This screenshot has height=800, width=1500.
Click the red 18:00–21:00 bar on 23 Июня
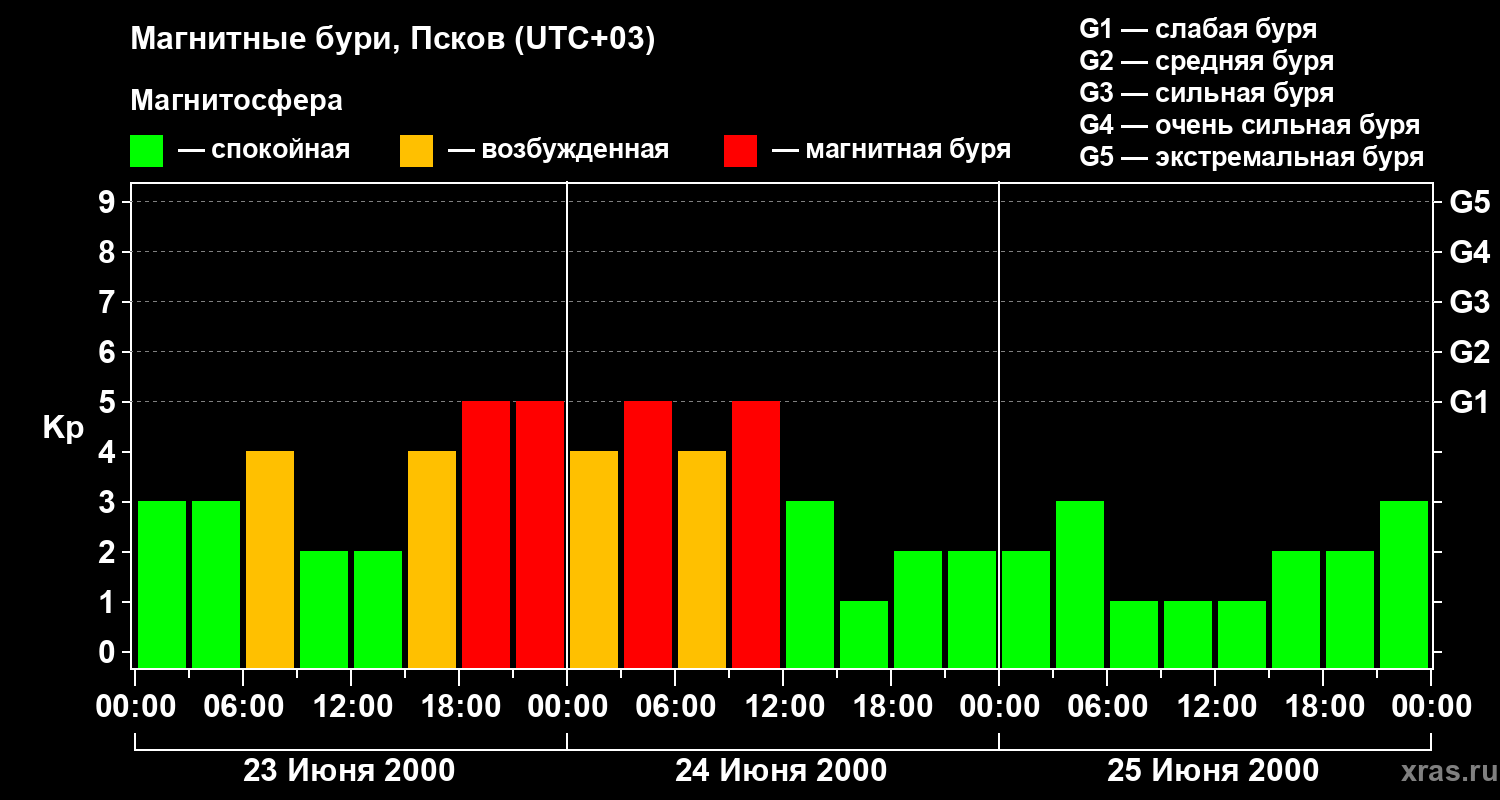pyautogui.click(x=486, y=534)
